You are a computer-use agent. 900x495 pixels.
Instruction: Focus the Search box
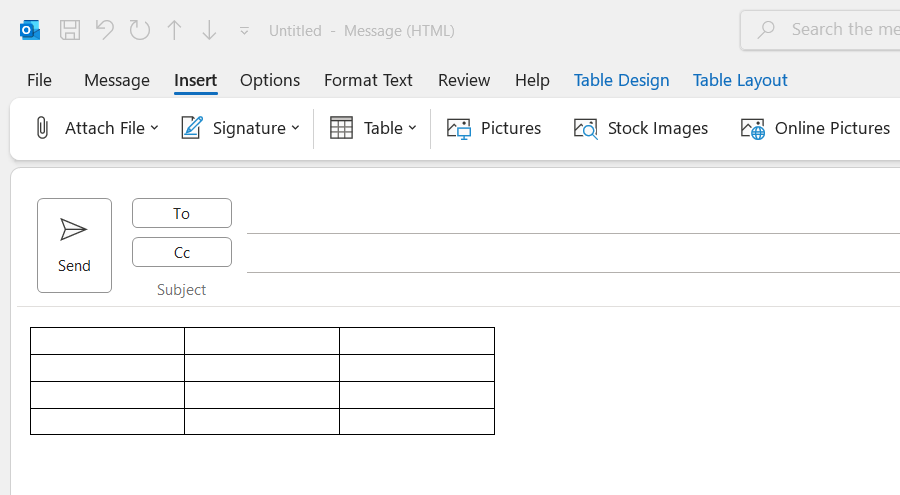(821, 30)
